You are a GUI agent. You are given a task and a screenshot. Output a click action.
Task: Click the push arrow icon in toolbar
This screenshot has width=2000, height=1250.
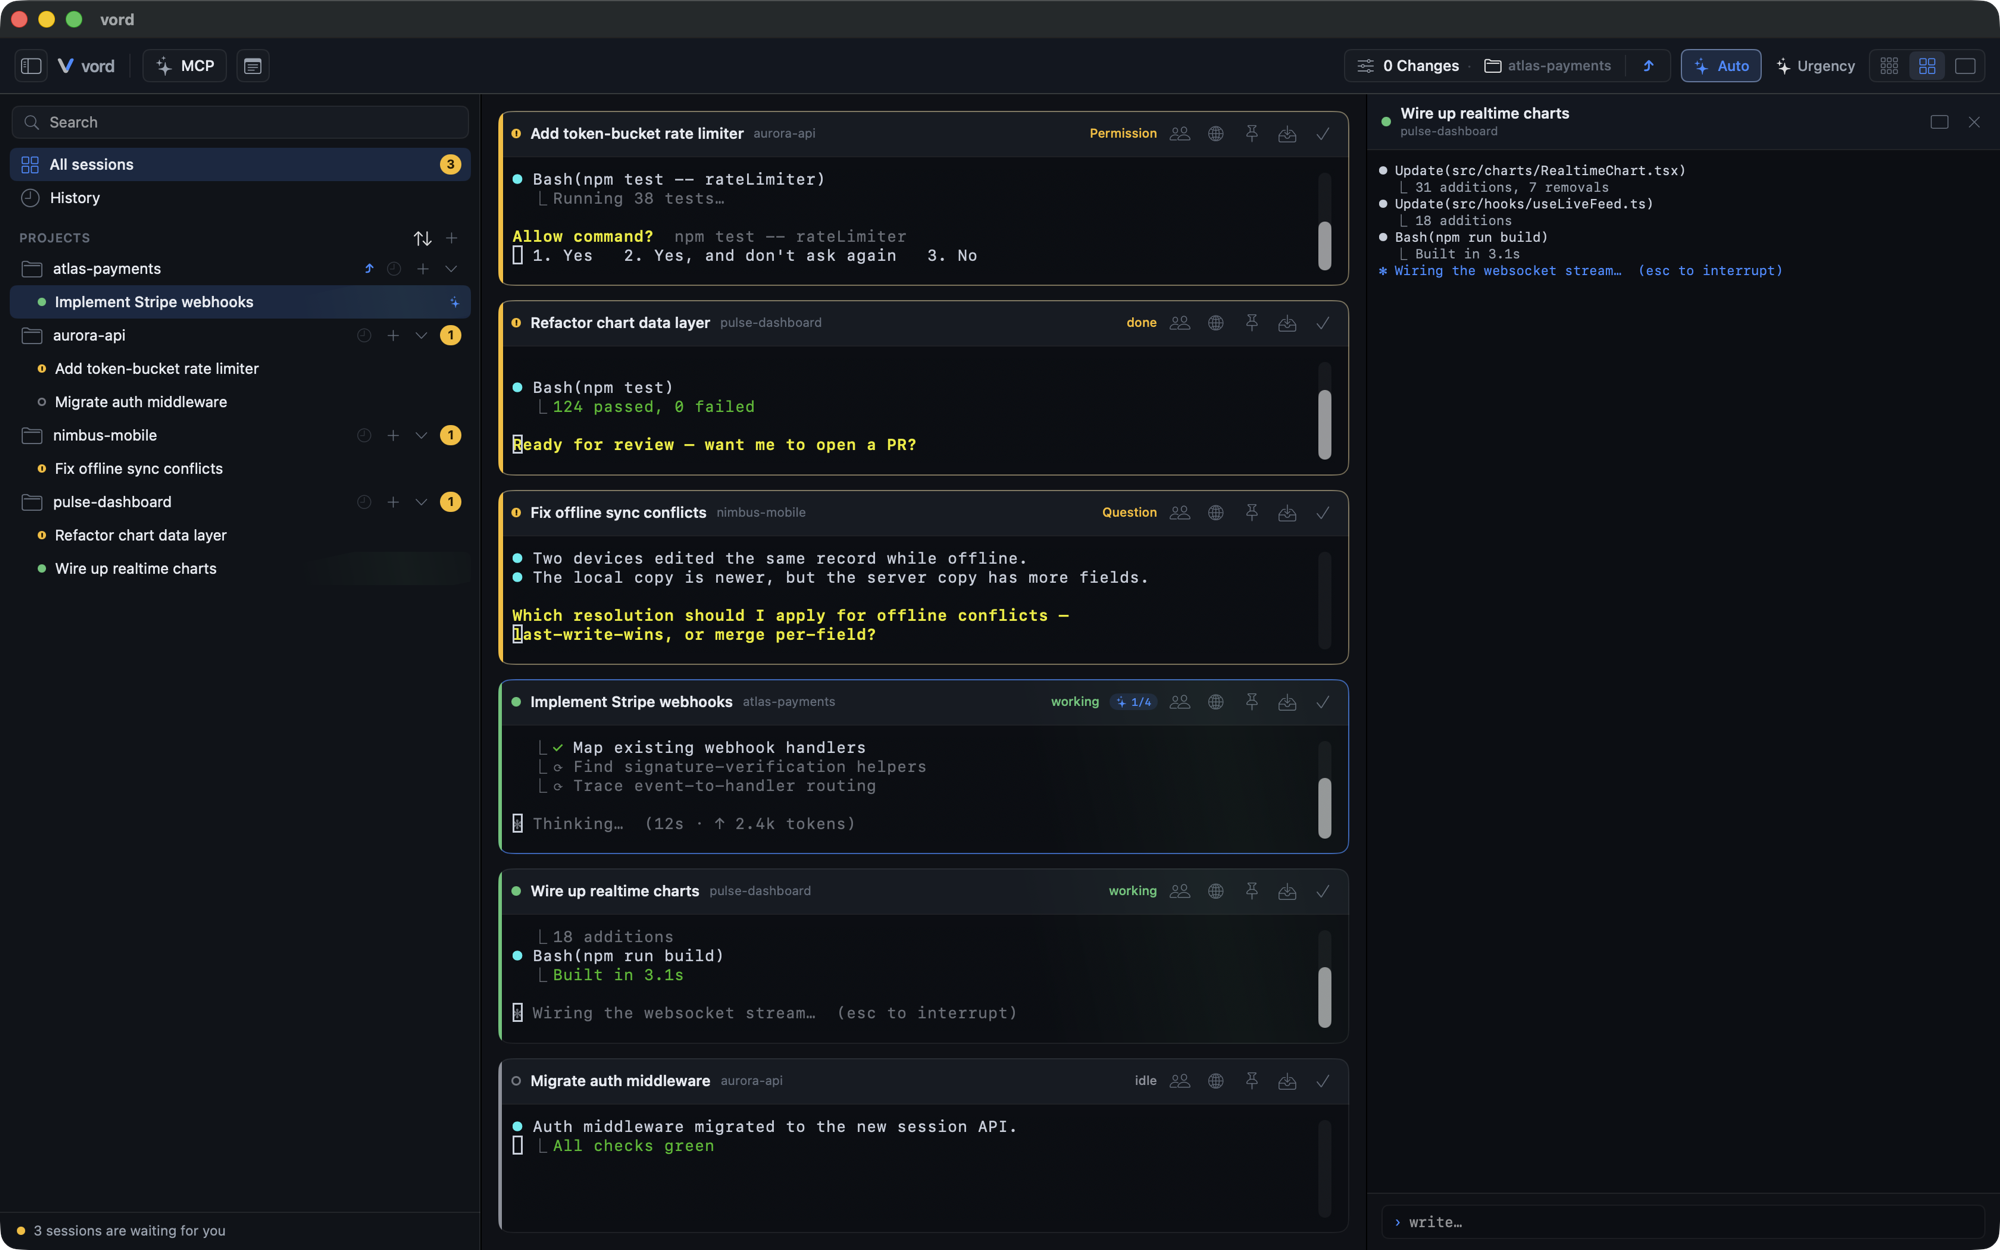[1648, 66]
